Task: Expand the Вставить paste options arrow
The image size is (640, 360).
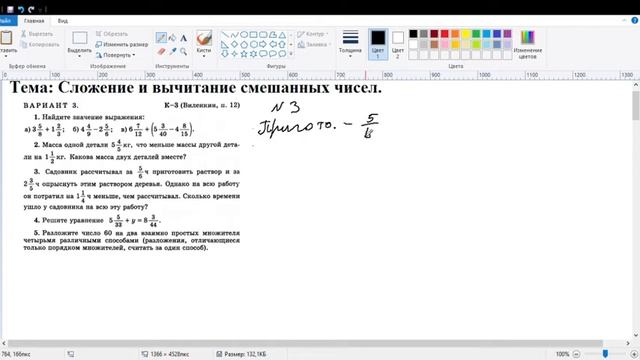Action: click(x=6, y=56)
